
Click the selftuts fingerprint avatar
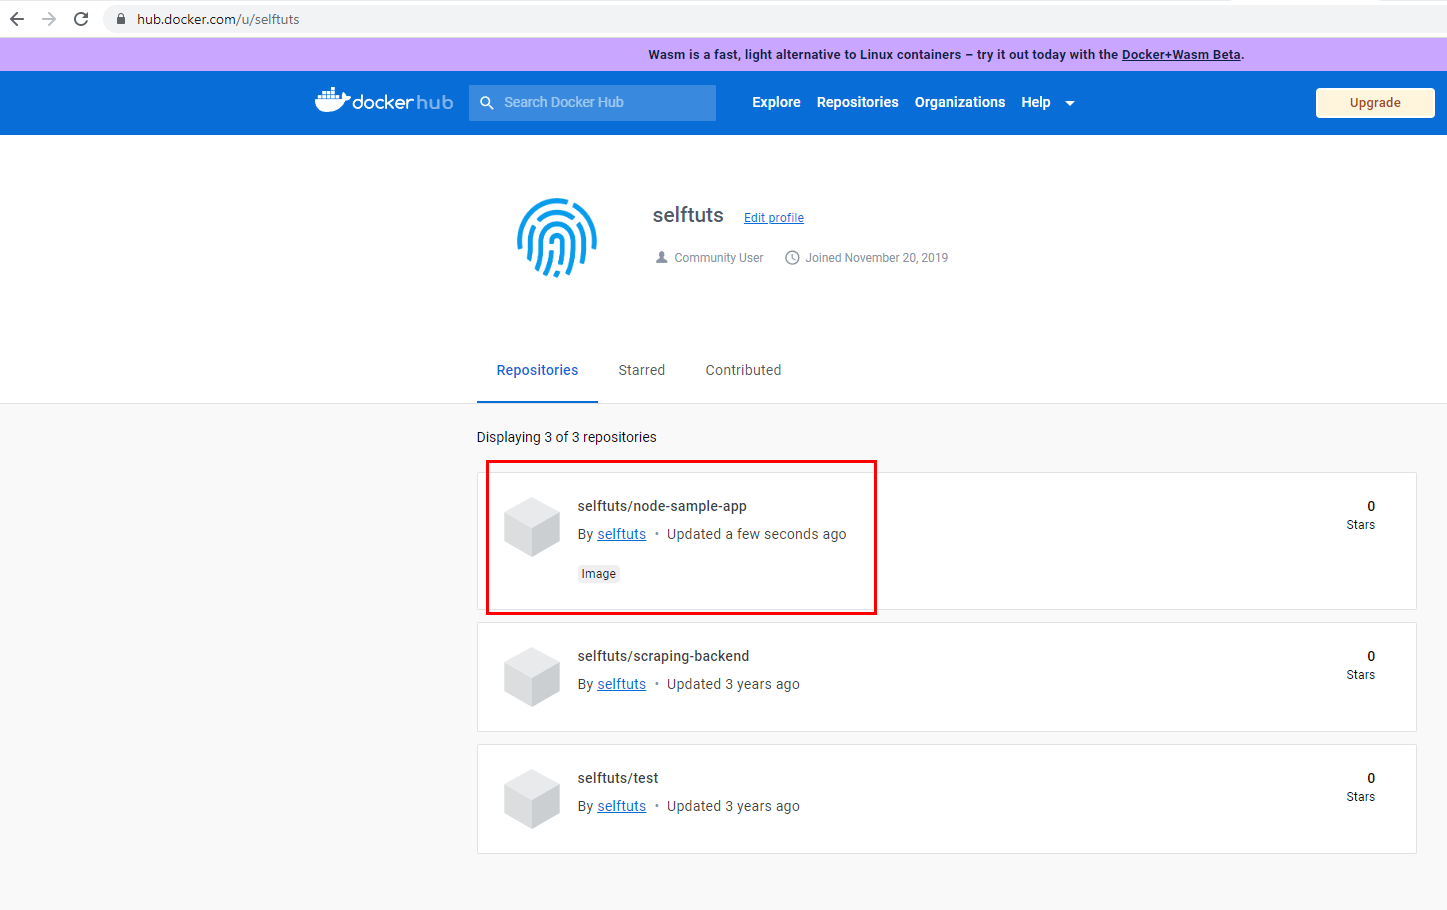click(x=557, y=238)
